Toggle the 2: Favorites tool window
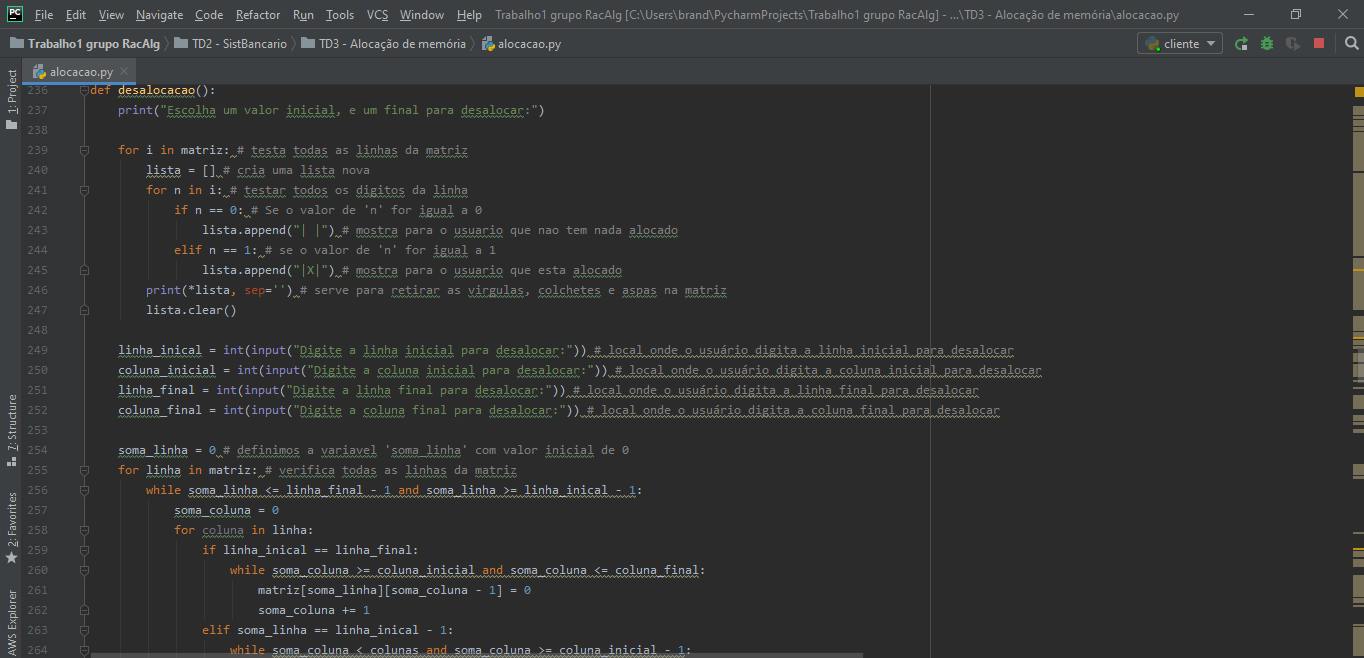 [x=12, y=527]
